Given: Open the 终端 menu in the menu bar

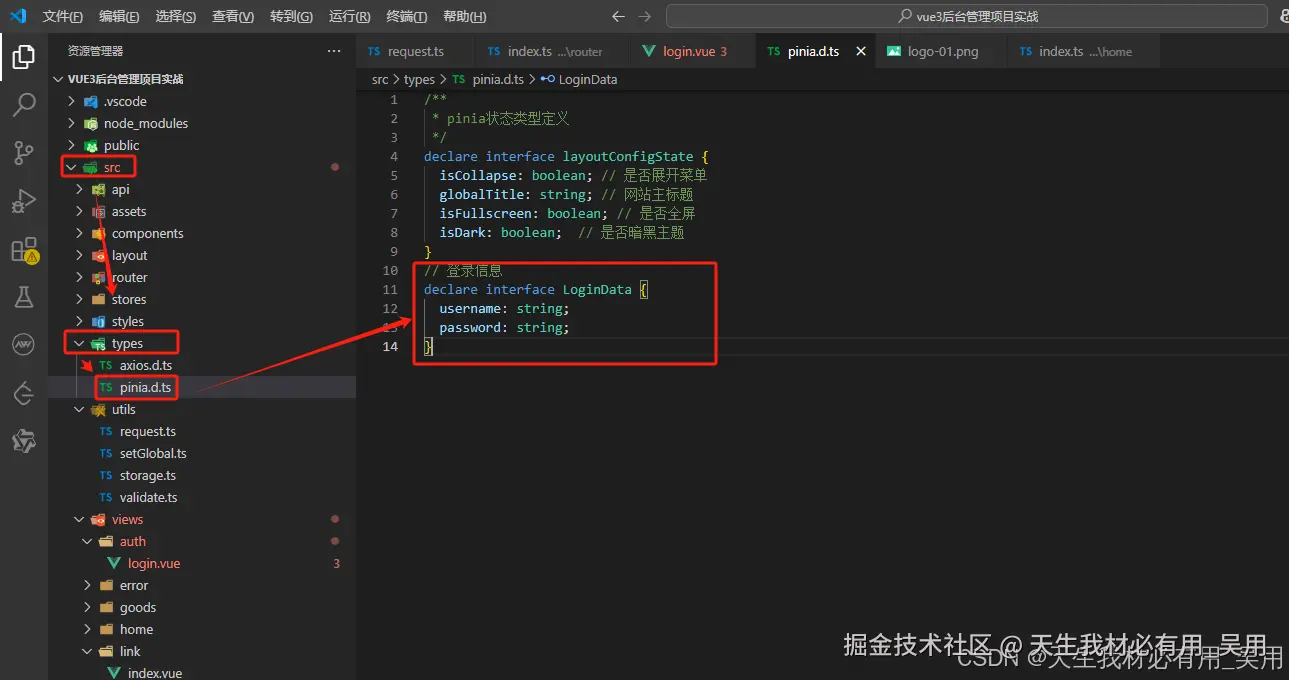Looking at the screenshot, I should (x=404, y=16).
